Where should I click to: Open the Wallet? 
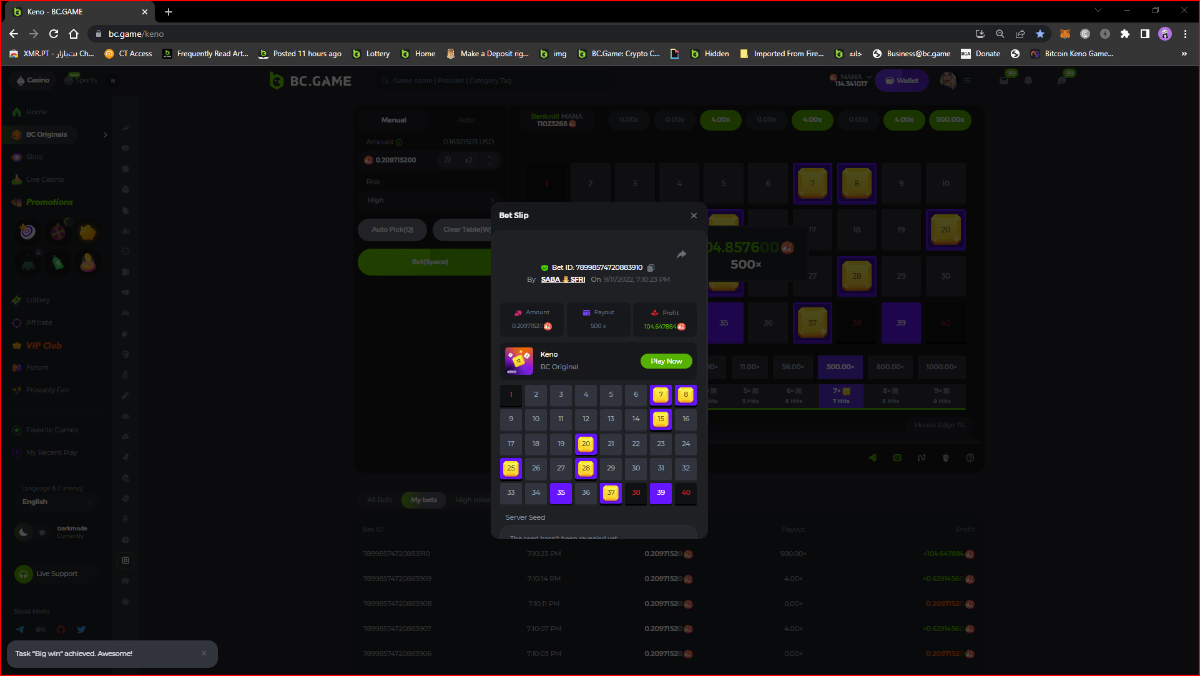[x=901, y=80]
